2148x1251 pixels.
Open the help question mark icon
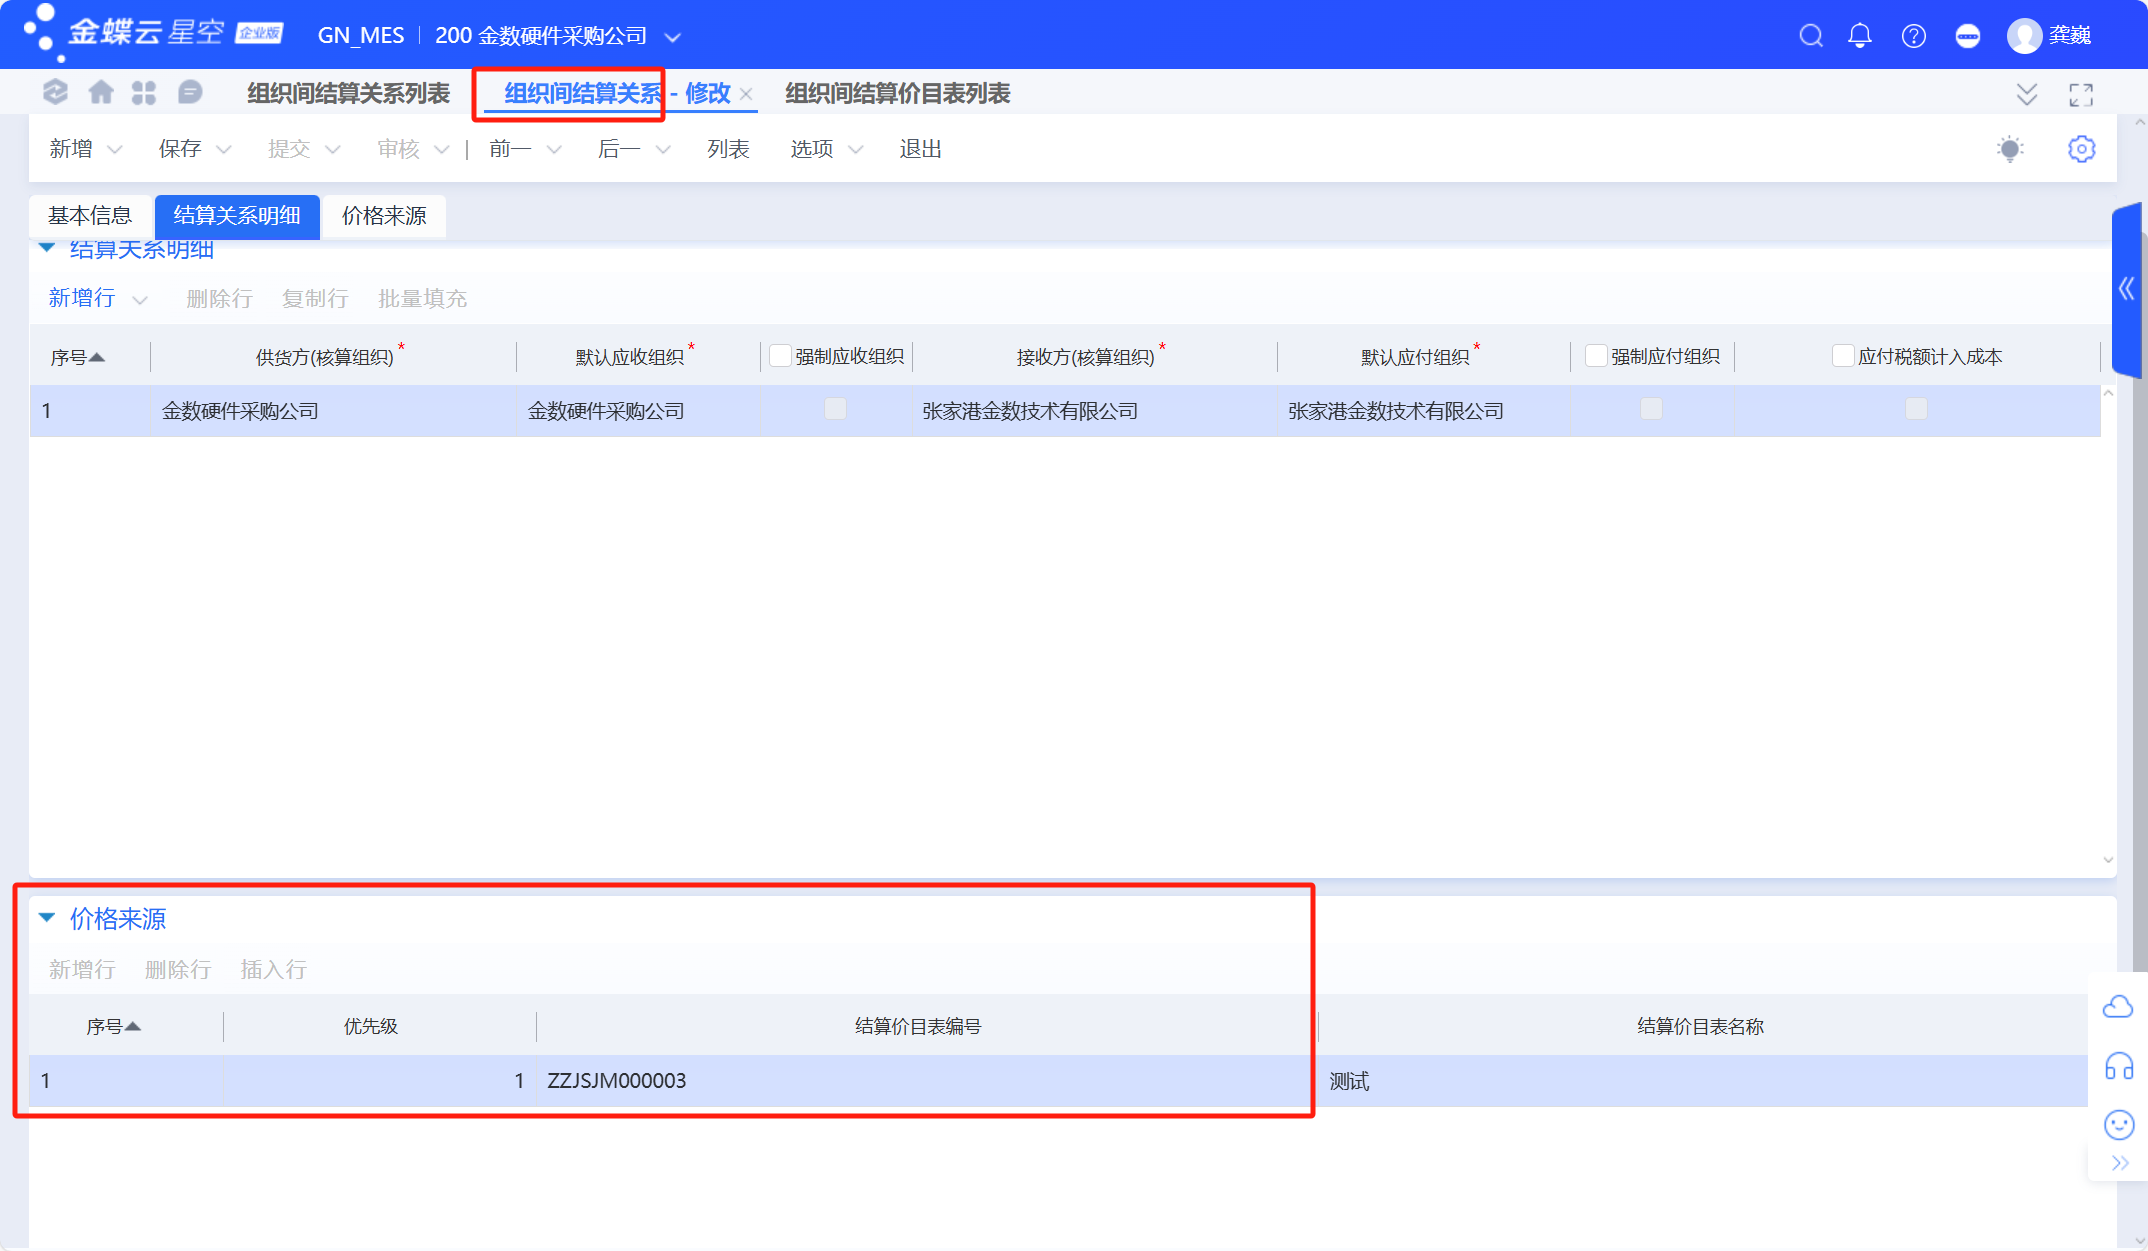click(1914, 36)
